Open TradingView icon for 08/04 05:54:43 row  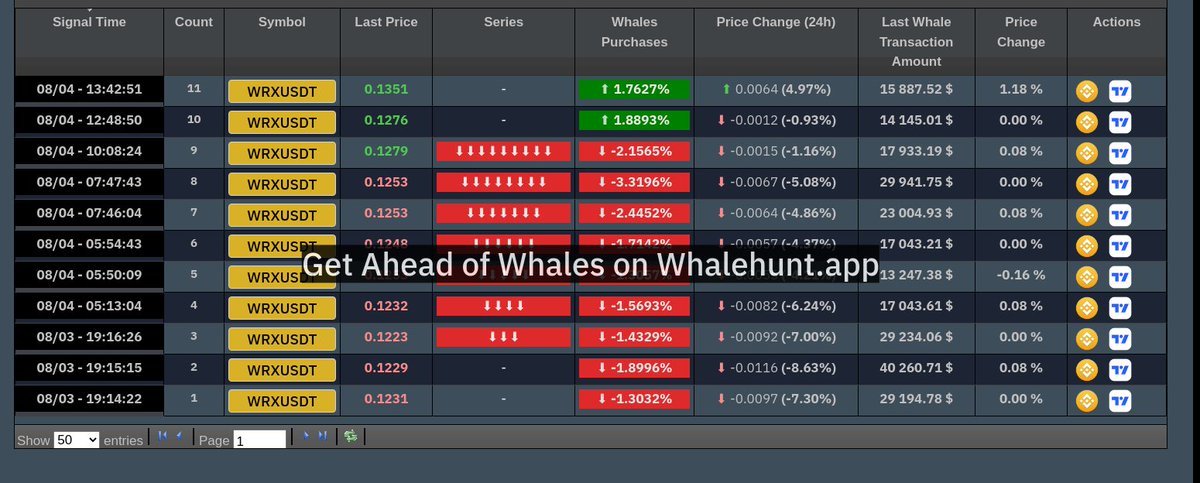pyautogui.click(x=1120, y=246)
